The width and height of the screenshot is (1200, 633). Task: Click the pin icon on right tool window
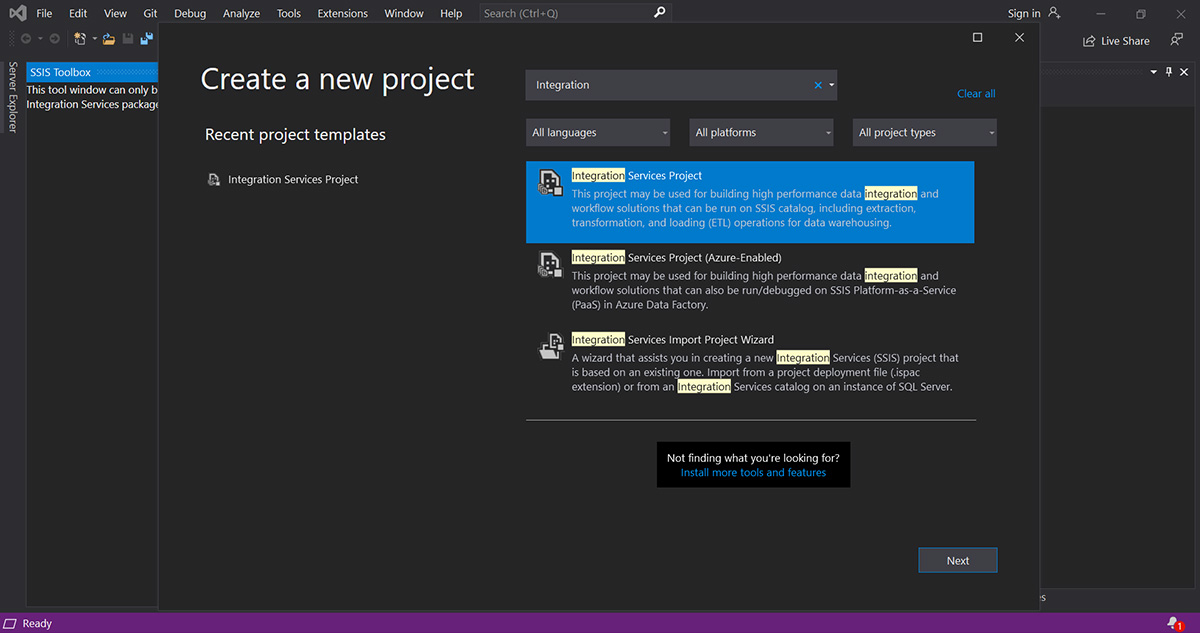pos(1169,72)
